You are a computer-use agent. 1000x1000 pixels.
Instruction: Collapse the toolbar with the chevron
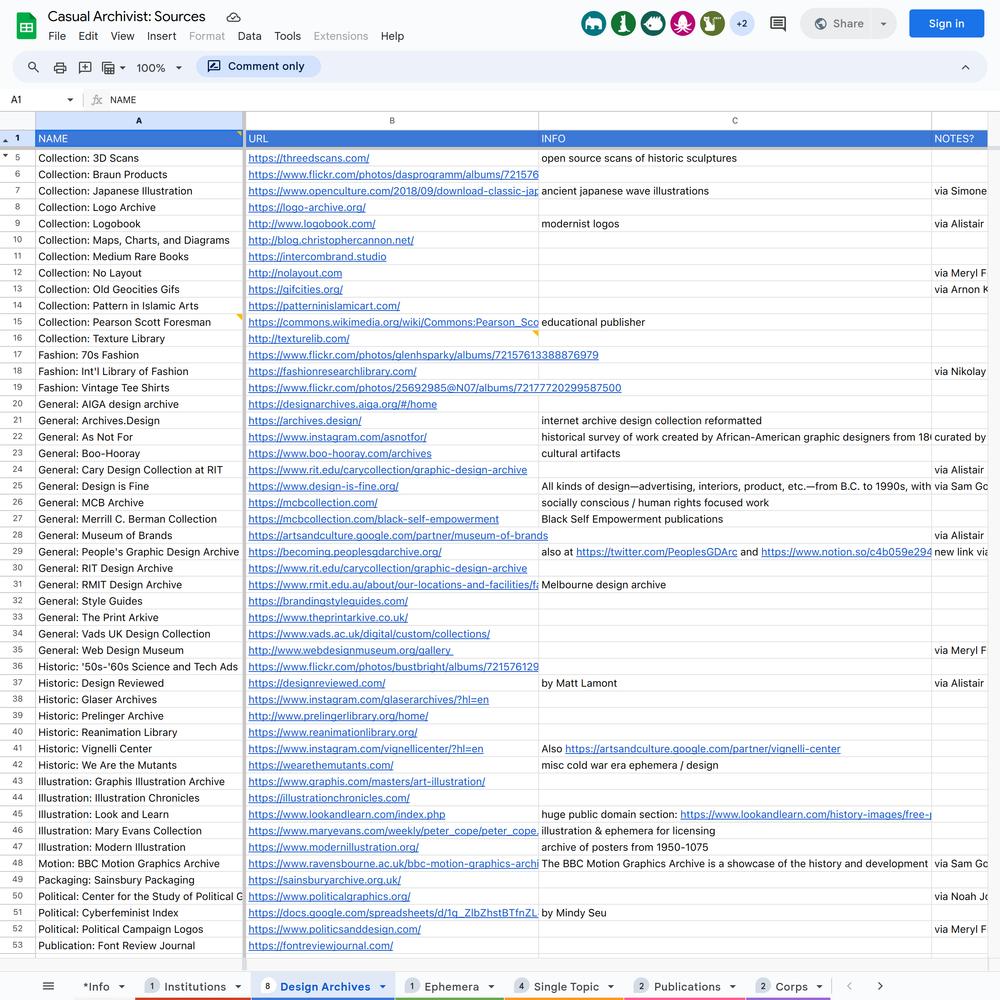[x=965, y=68]
